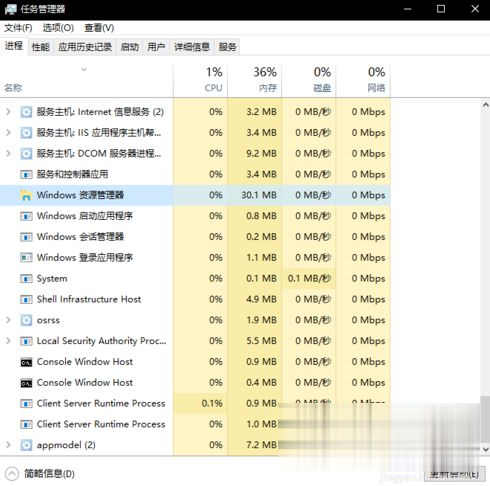Click the IIS 应用程序主机 service host icon
This screenshot has width=490, height=486.
point(26,133)
